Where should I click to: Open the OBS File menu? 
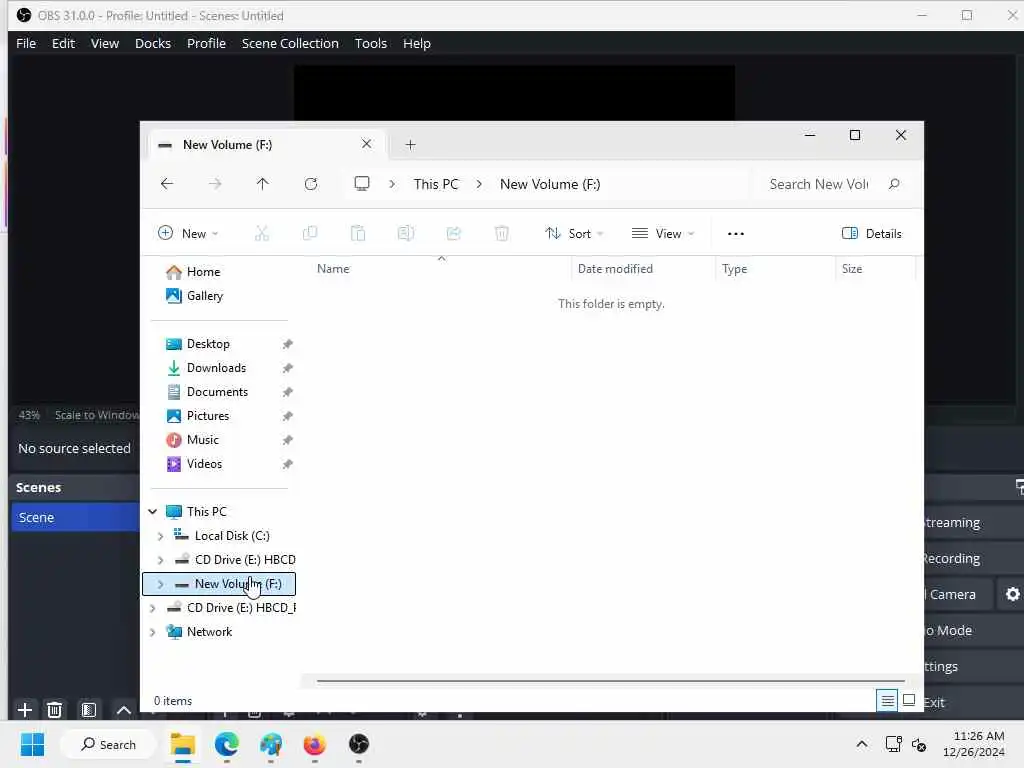coord(26,43)
